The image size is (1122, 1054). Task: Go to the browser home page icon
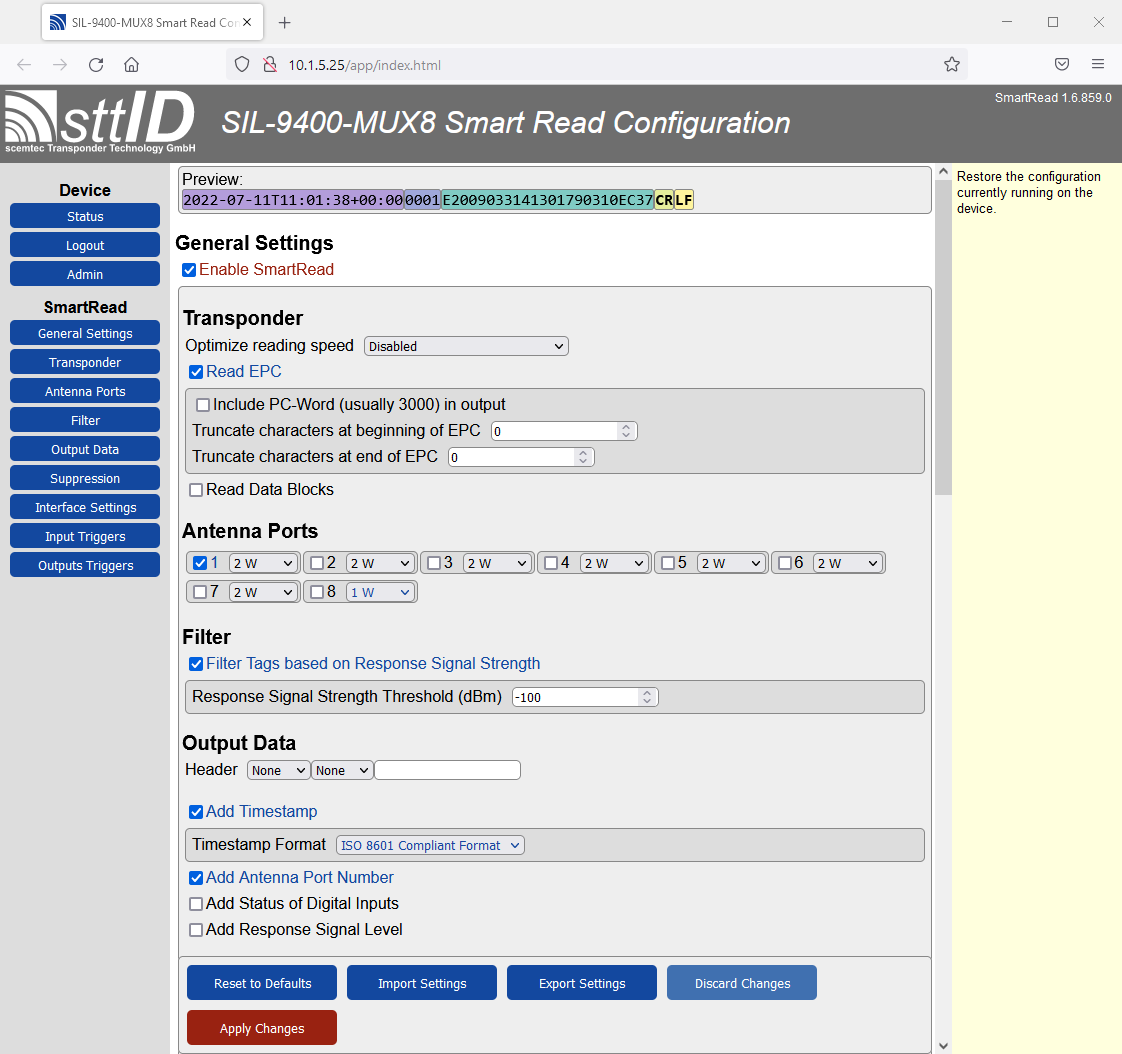pos(132,65)
